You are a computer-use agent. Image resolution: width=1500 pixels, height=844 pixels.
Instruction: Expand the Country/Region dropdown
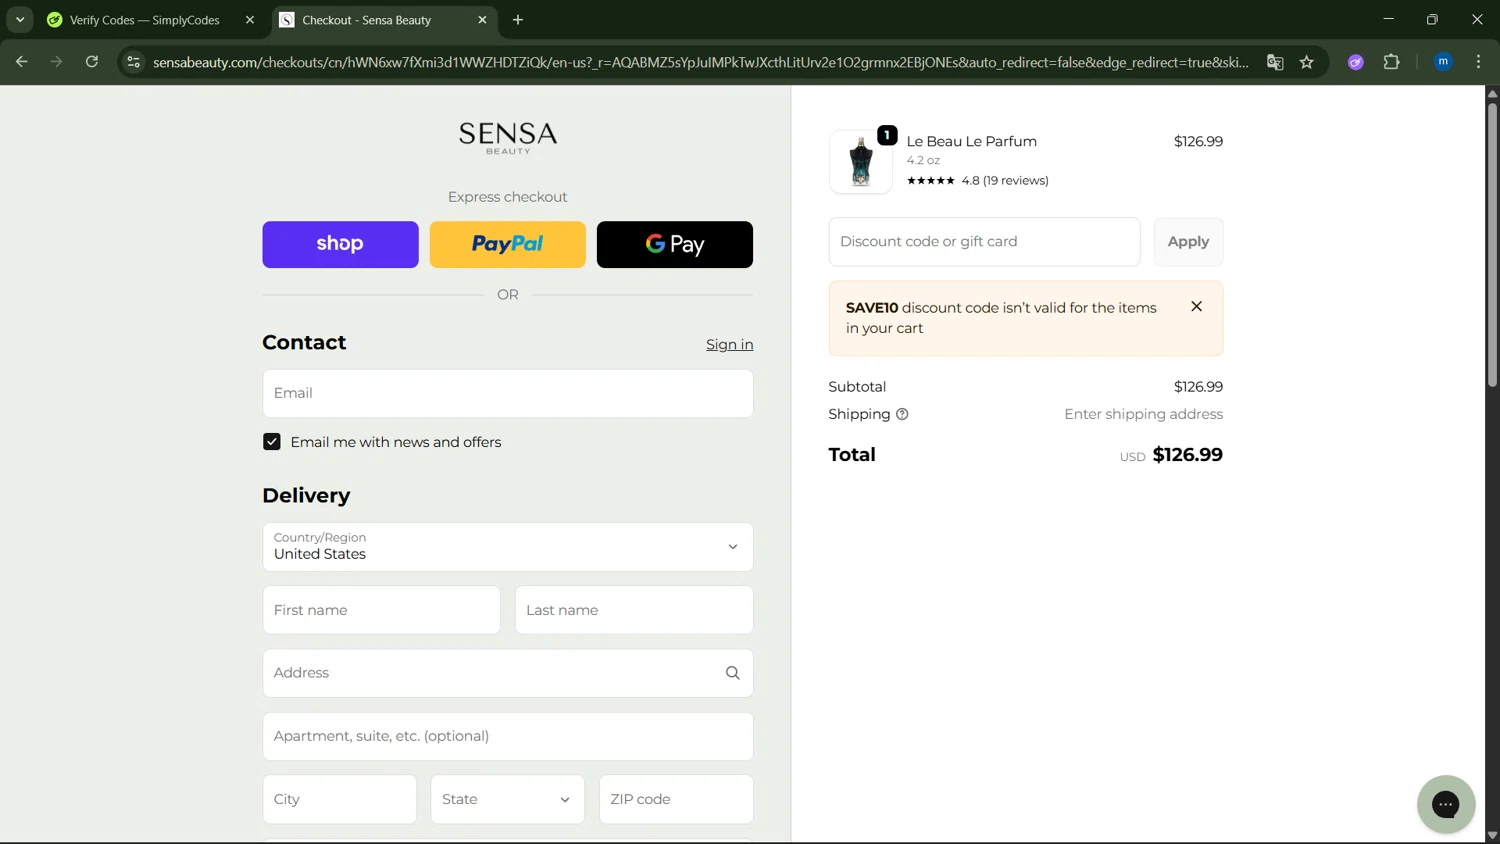pos(508,547)
